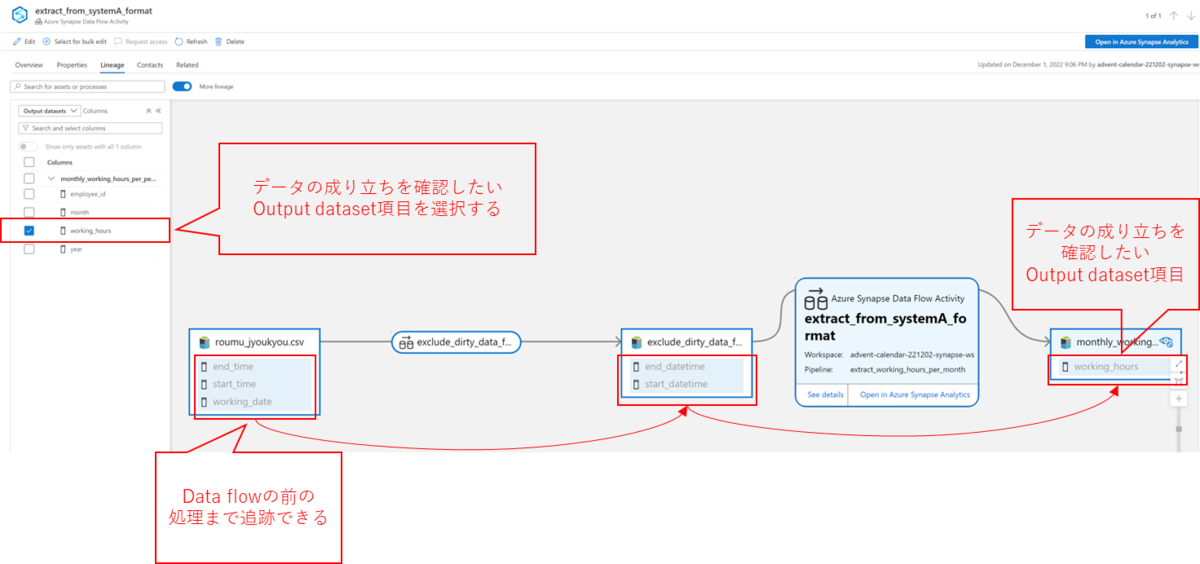
Task: Click See details link
Action: tap(825, 394)
